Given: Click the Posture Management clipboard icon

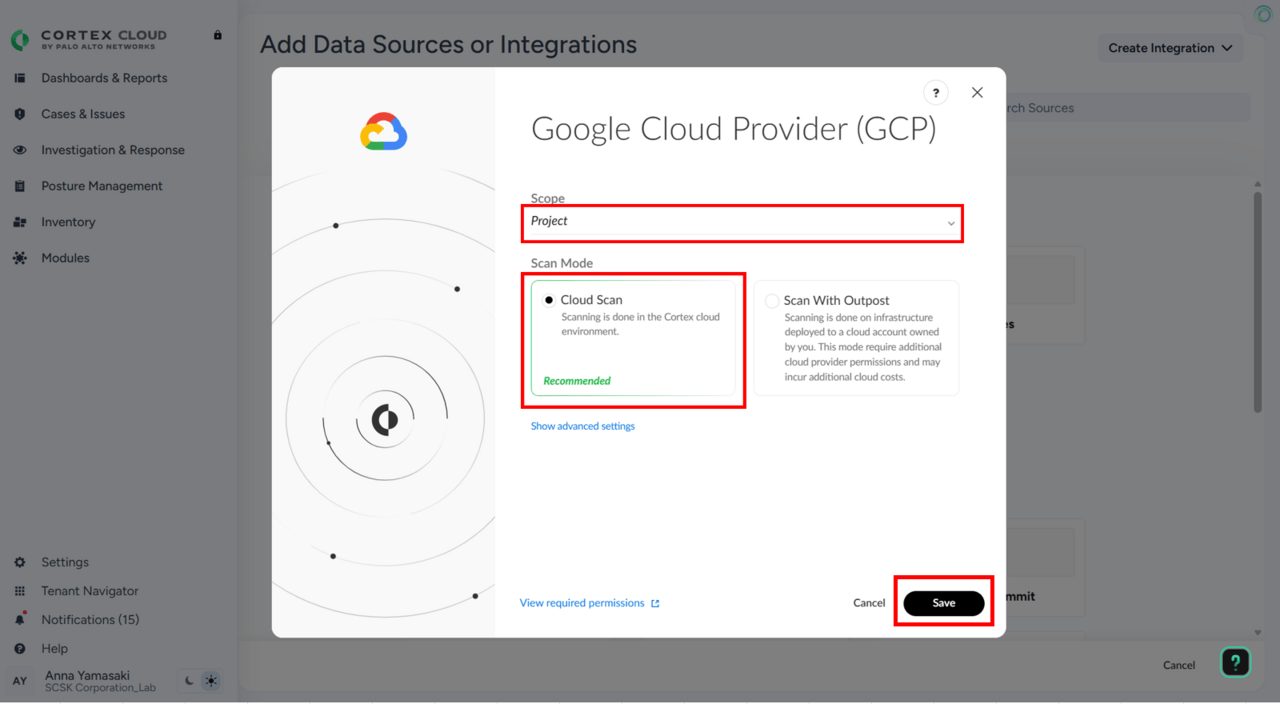Looking at the screenshot, I should pos(20,186).
